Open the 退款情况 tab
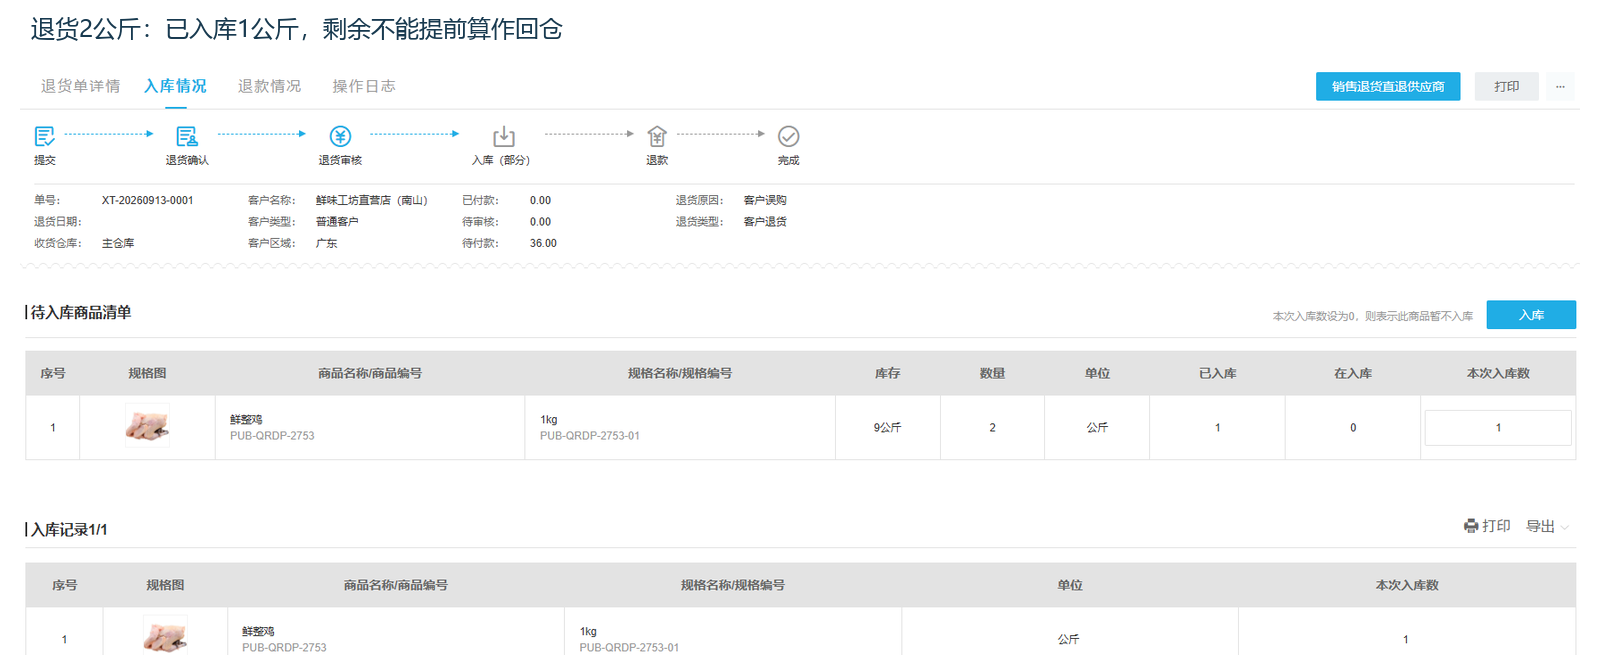This screenshot has height=660, width=1600. pos(269,86)
